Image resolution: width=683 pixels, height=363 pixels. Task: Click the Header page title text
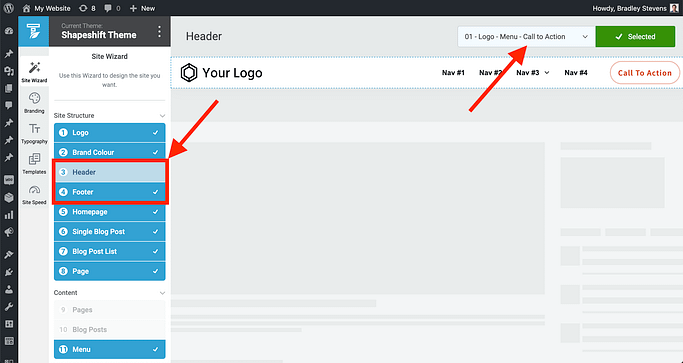click(x=204, y=36)
